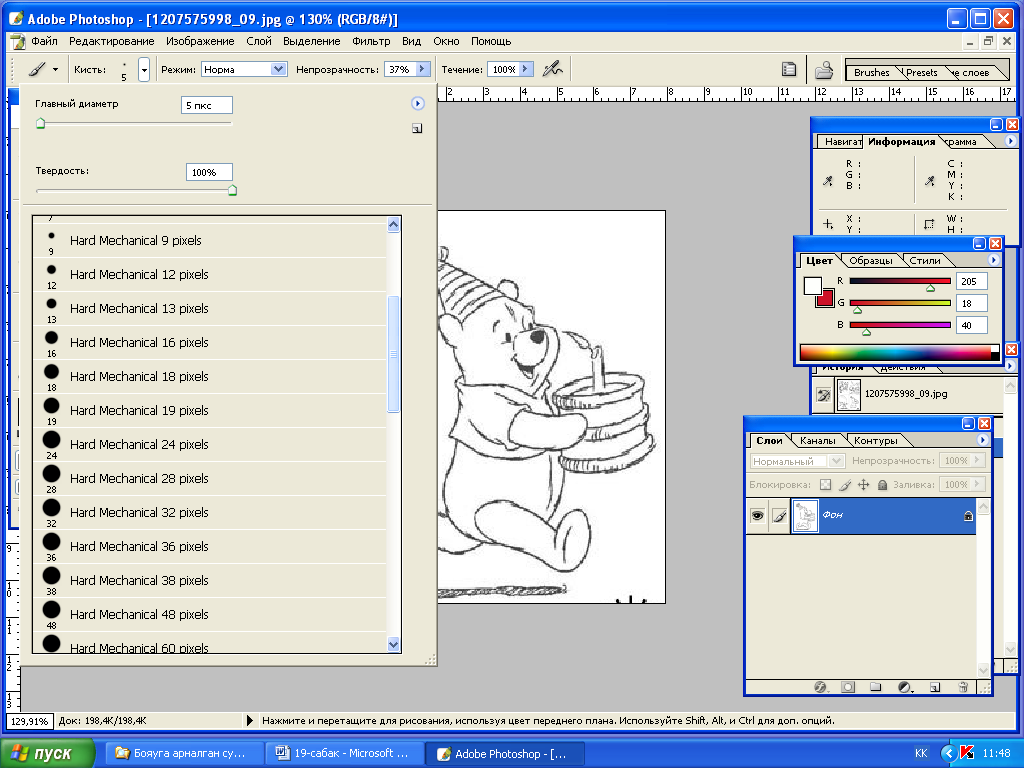Click the Adobe Photoshop taskbar button
This screenshot has width=1024, height=768.
point(504,753)
